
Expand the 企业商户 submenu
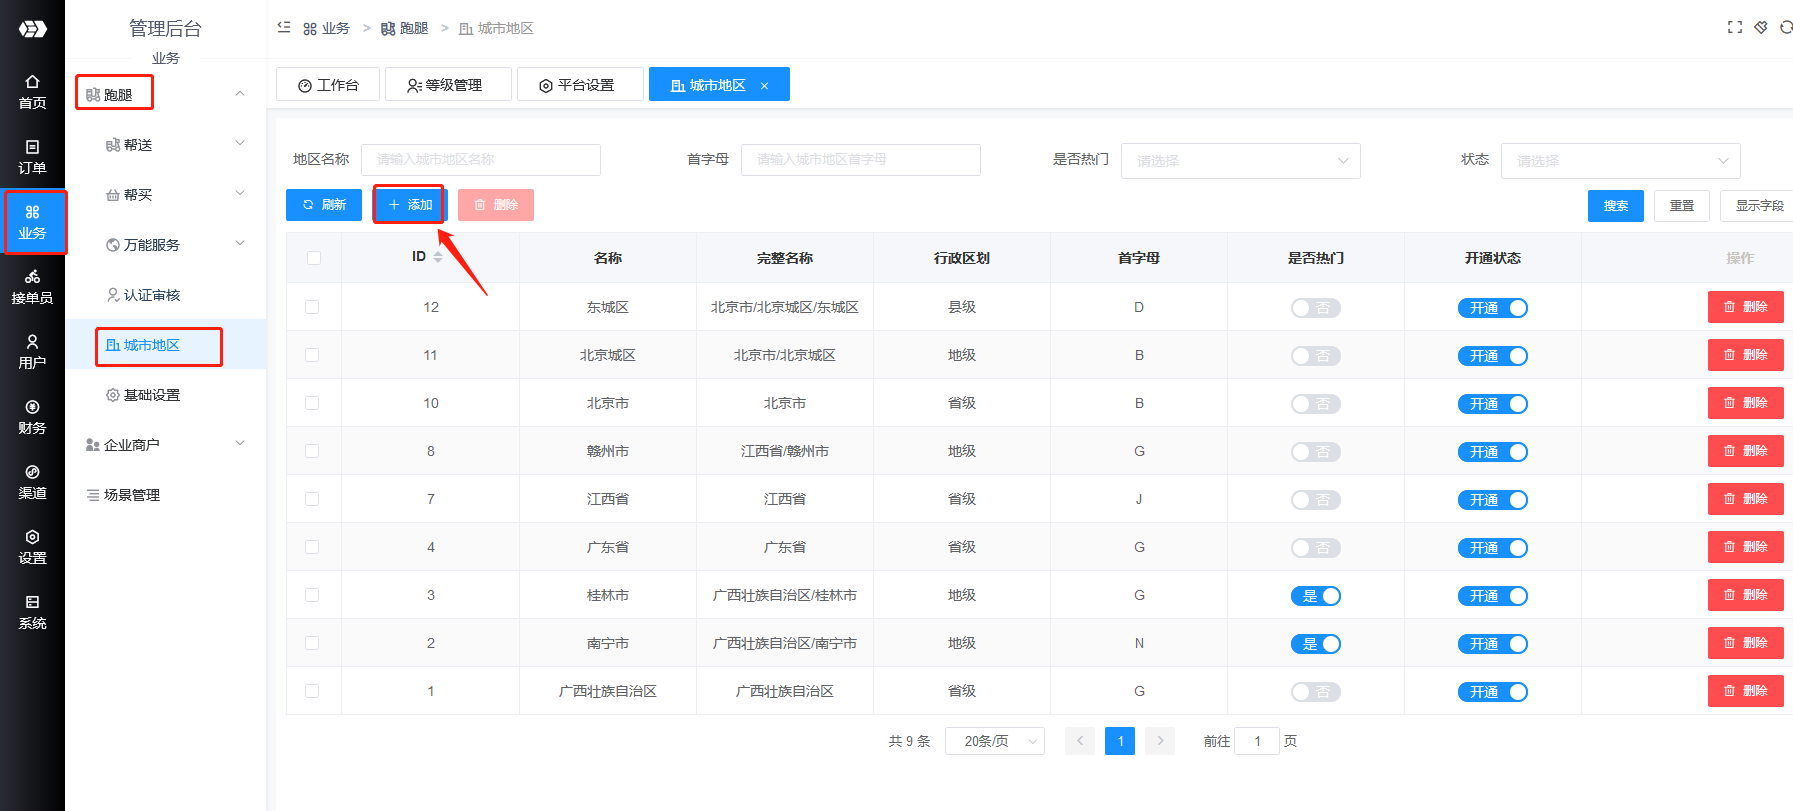pyautogui.click(x=240, y=444)
